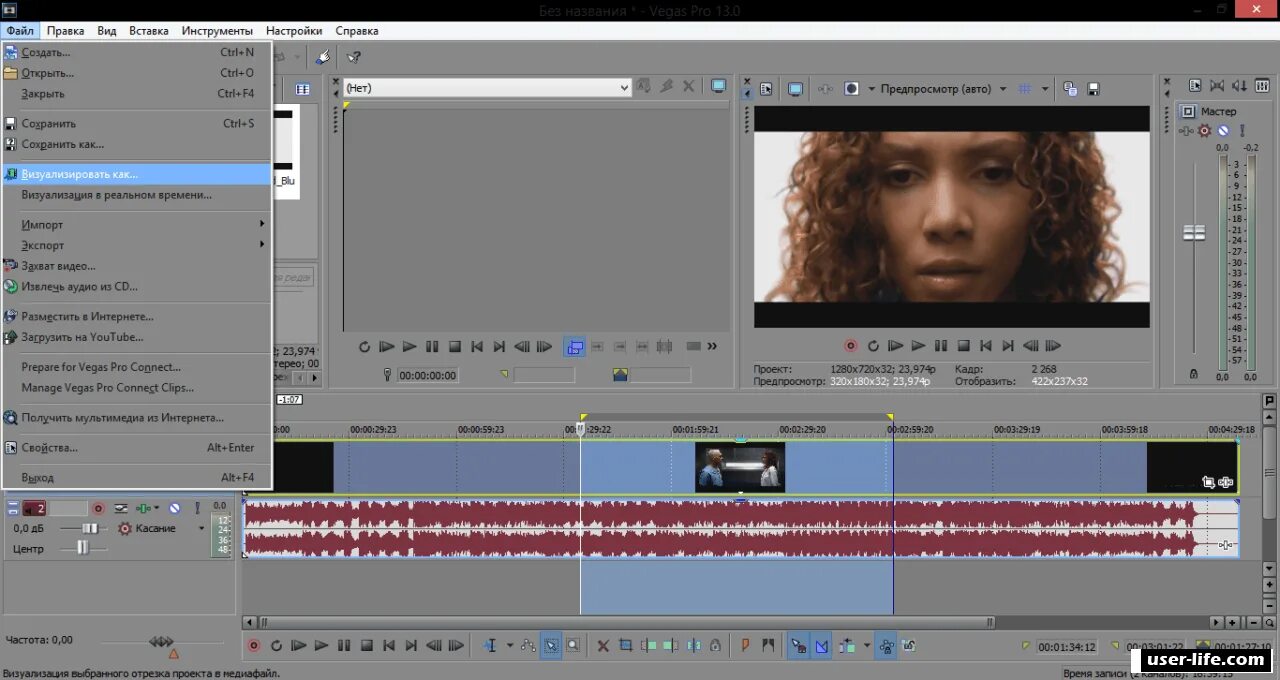Click the lock icon under master fader
Screen dimensions: 1280x680
1193,374
